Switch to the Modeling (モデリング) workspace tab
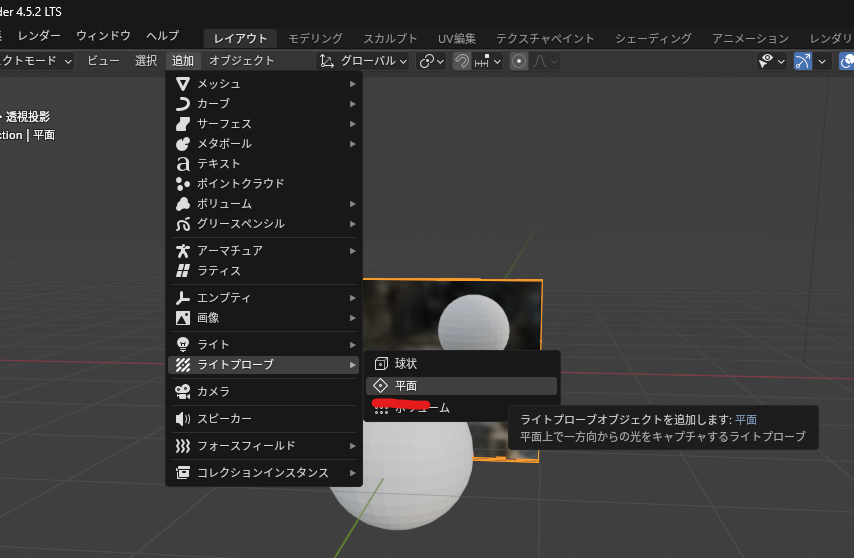Viewport: 854px width, 558px height. [x=315, y=38]
